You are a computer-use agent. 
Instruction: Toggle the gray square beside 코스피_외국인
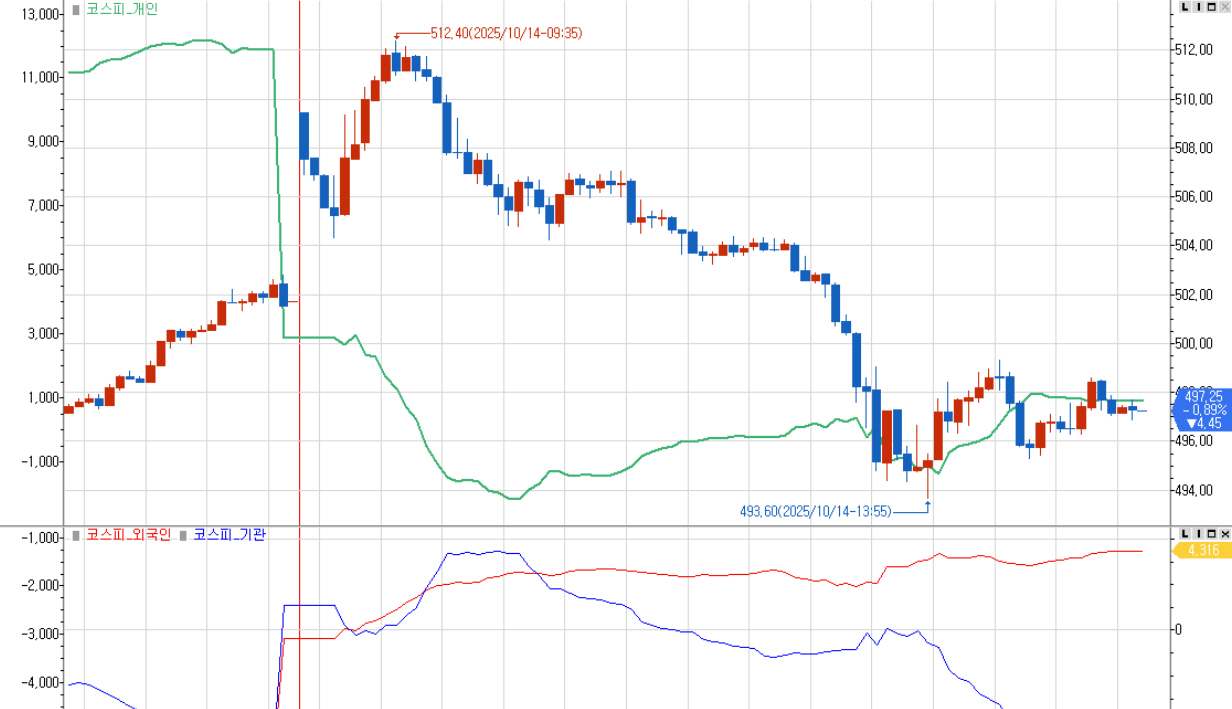[x=76, y=535]
